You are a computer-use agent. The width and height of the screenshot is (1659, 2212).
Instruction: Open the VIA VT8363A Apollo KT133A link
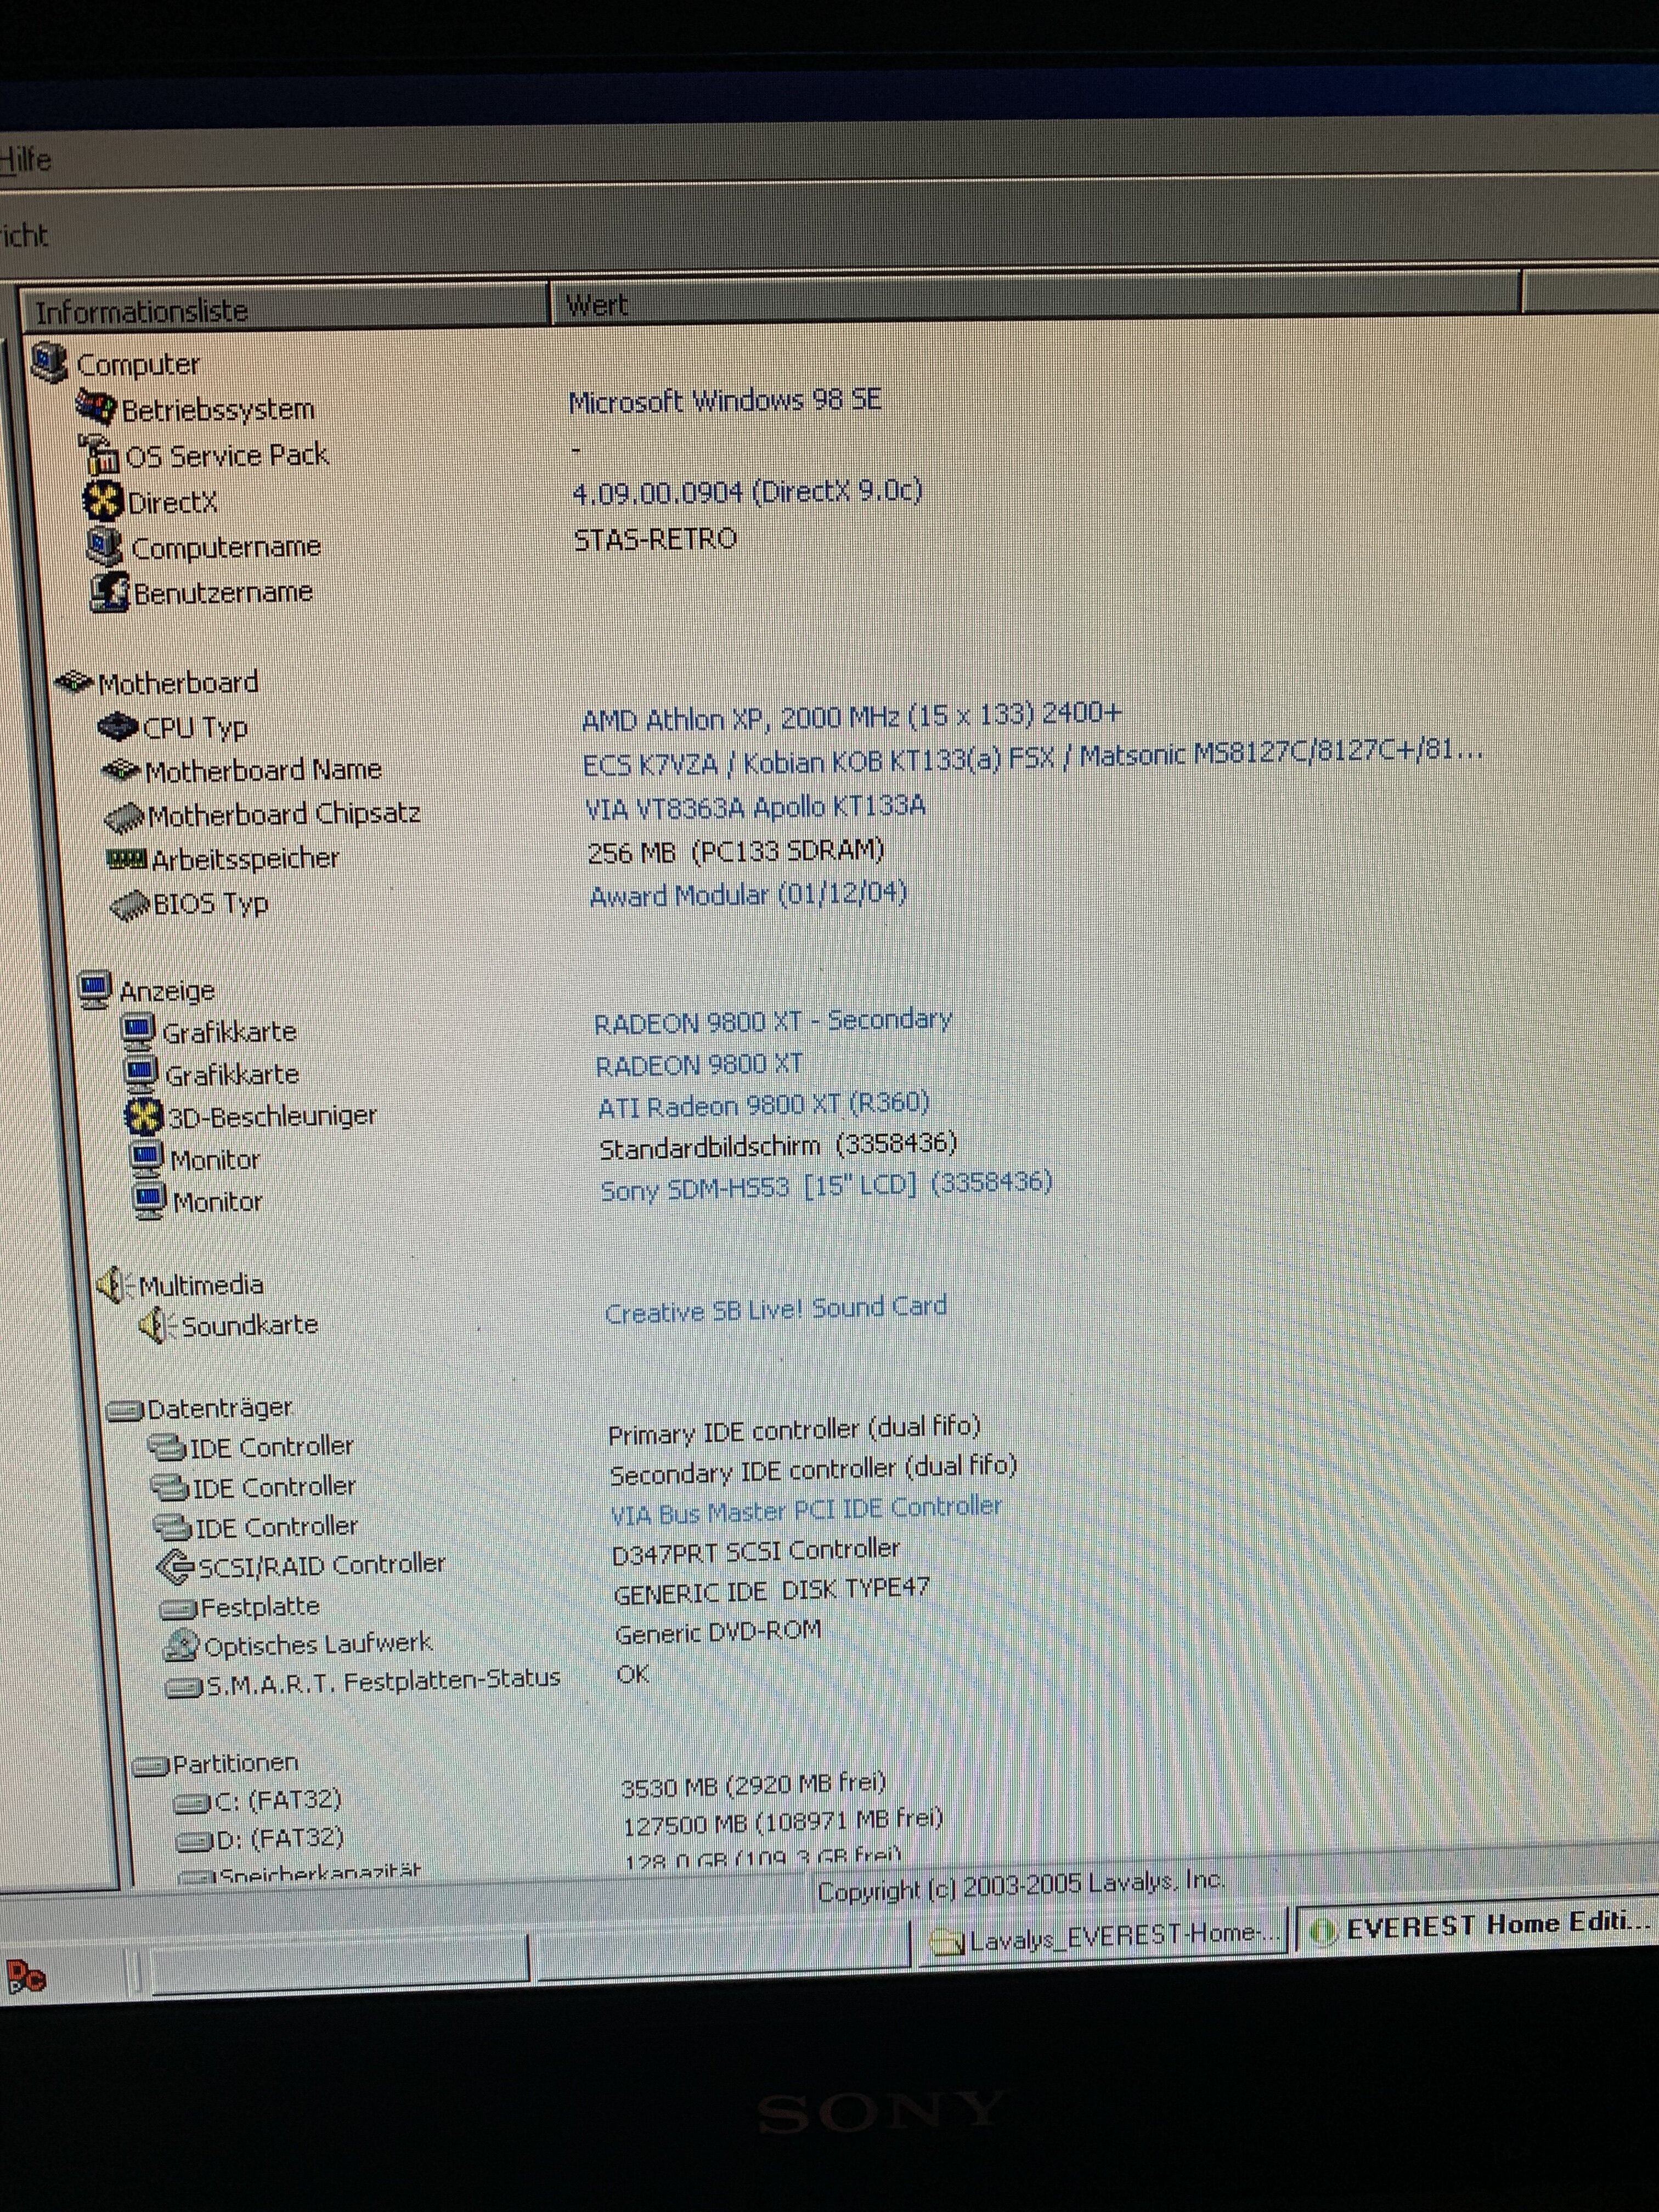pos(756,807)
